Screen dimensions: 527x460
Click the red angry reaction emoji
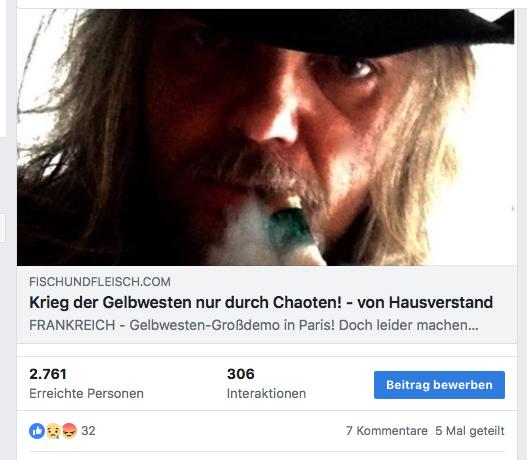click(x=69, y=431)
